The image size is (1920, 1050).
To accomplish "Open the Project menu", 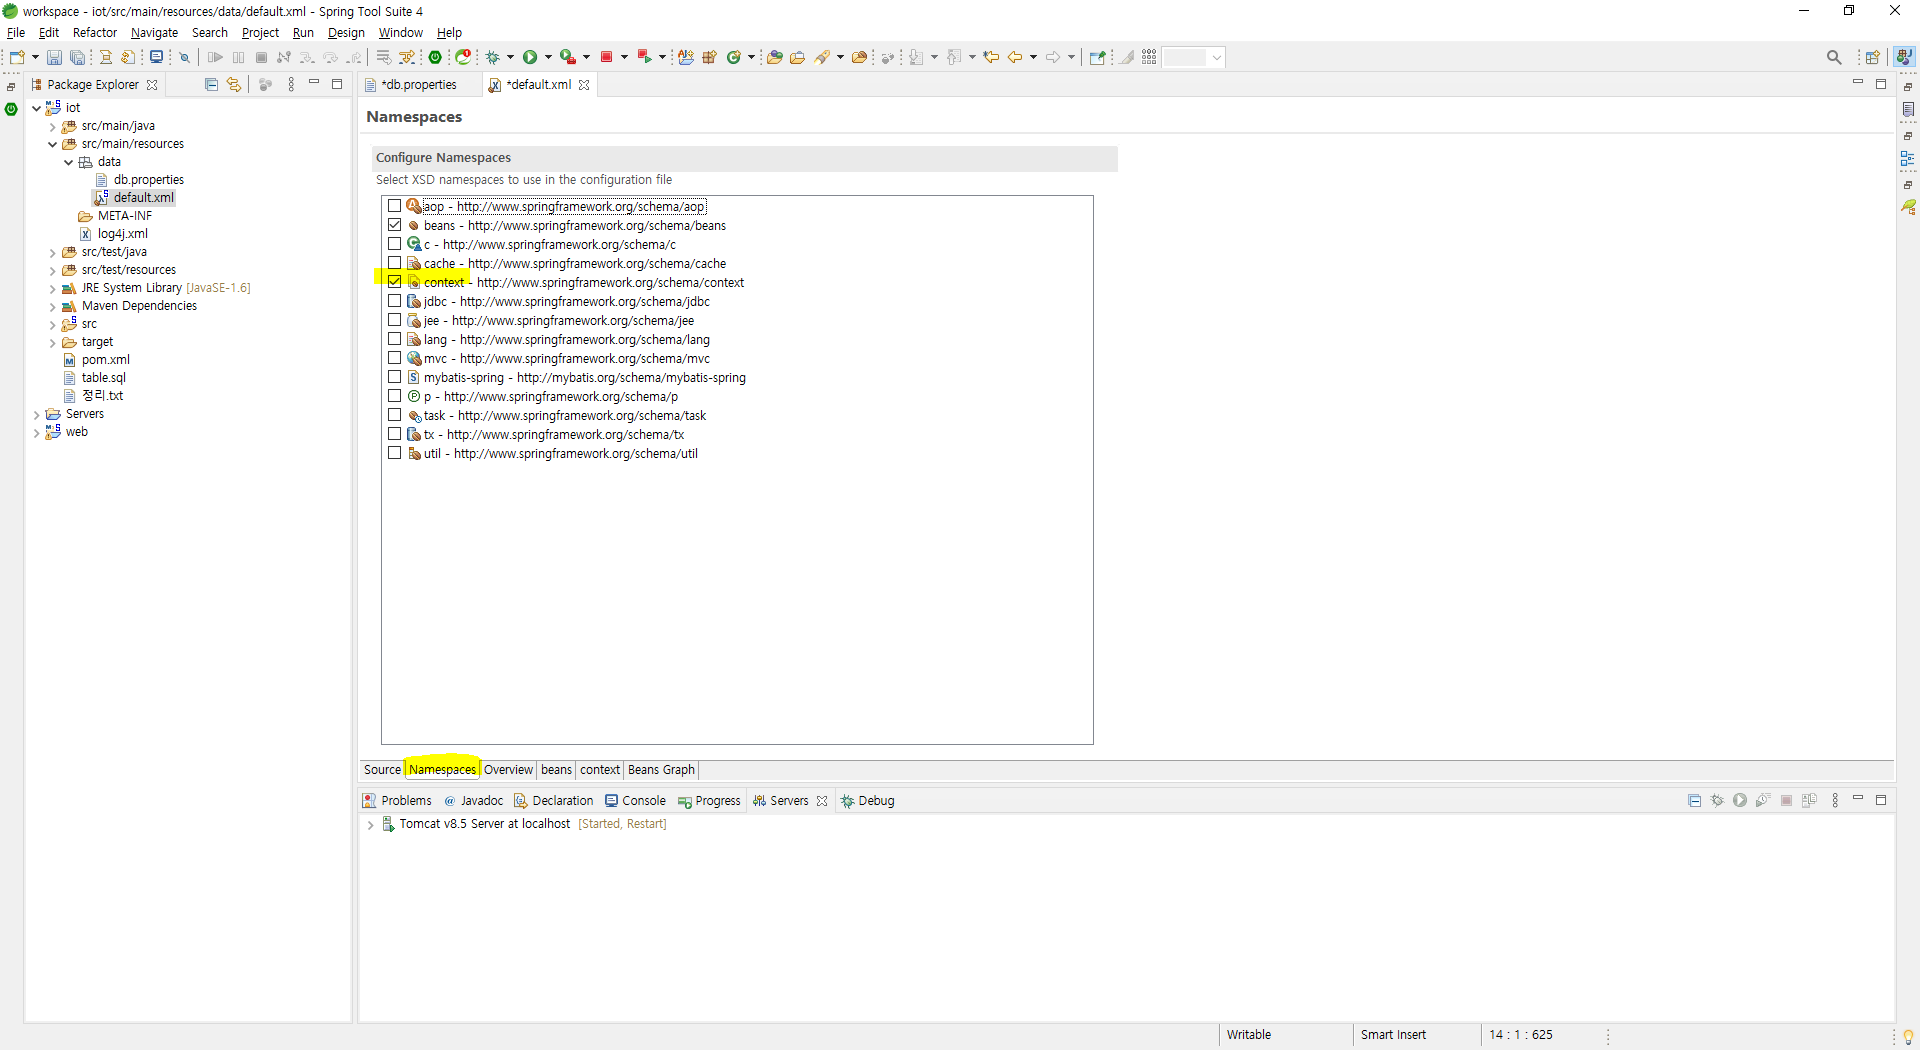I will click(260, 33).
